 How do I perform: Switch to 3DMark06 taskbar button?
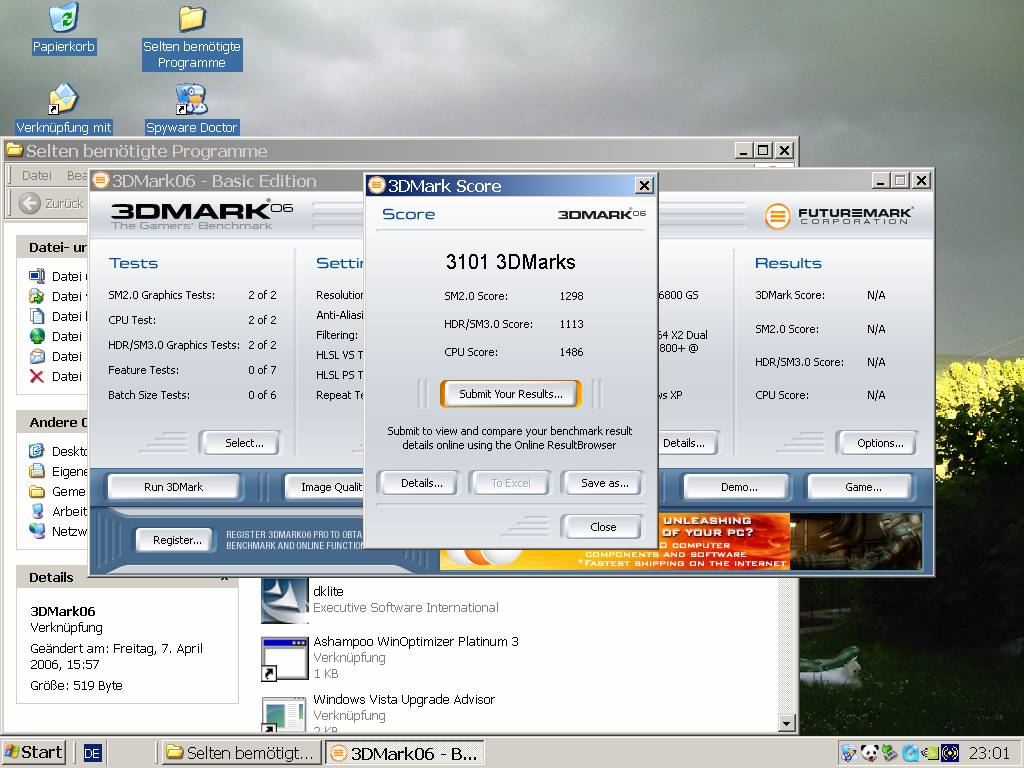[405, 753]
